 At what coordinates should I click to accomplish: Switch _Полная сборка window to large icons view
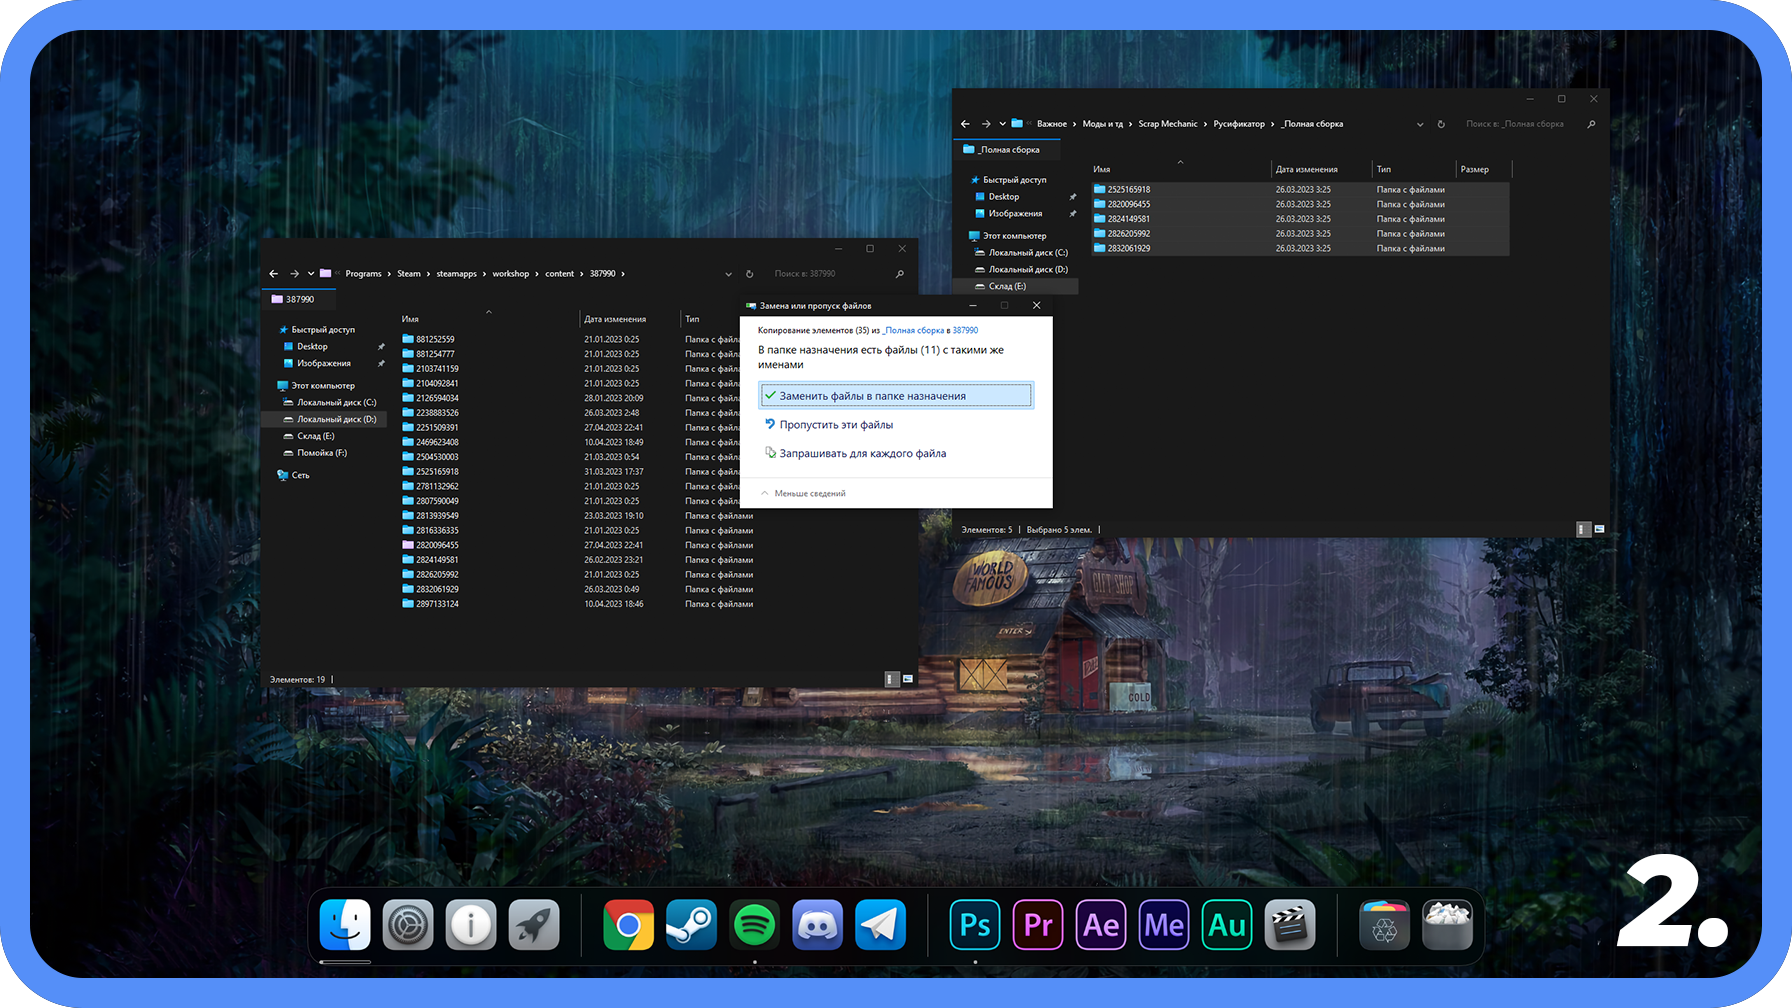(1600, 529)
